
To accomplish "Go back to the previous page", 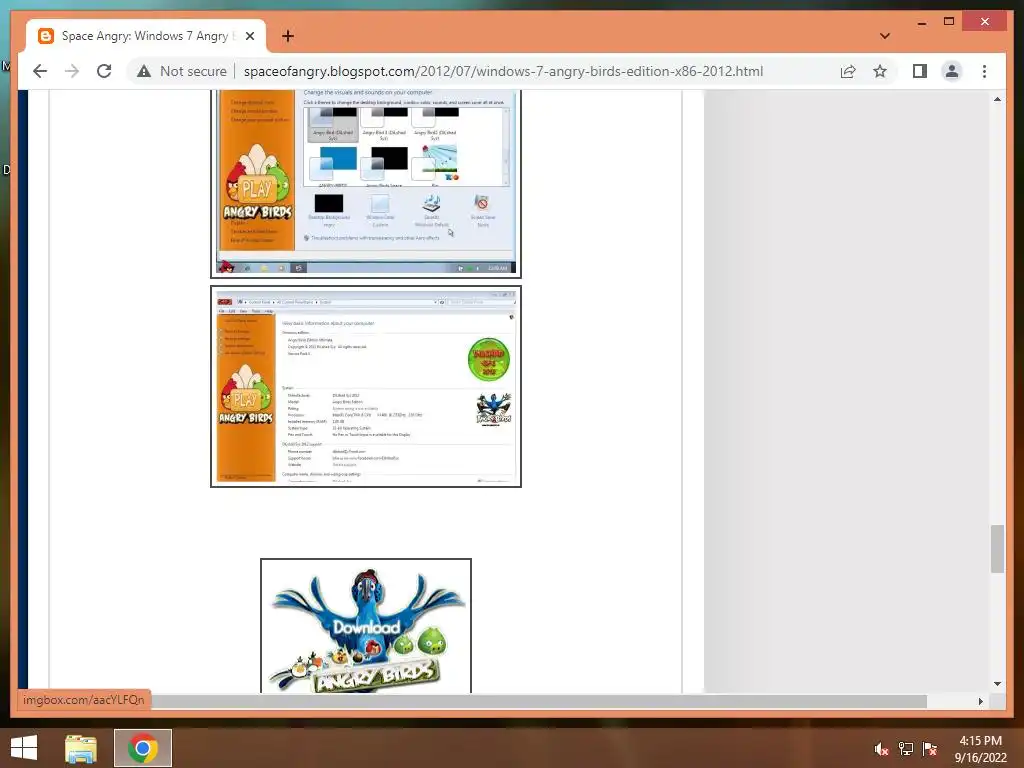I will 40,71.
